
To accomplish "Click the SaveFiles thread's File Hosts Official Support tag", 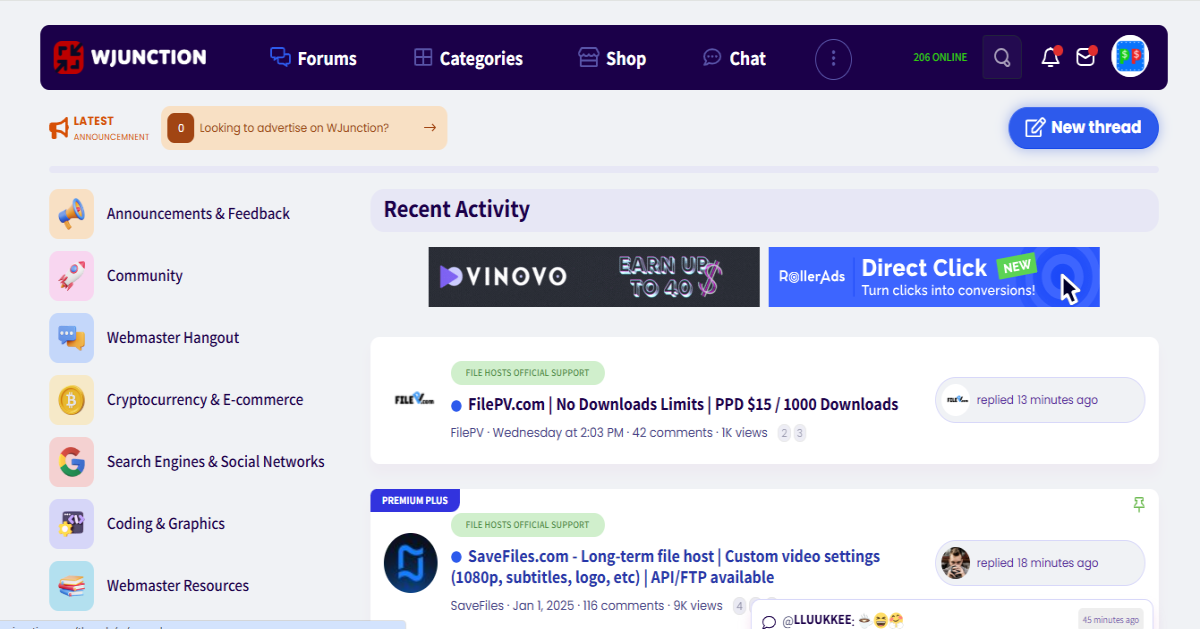I will [528, 525].
